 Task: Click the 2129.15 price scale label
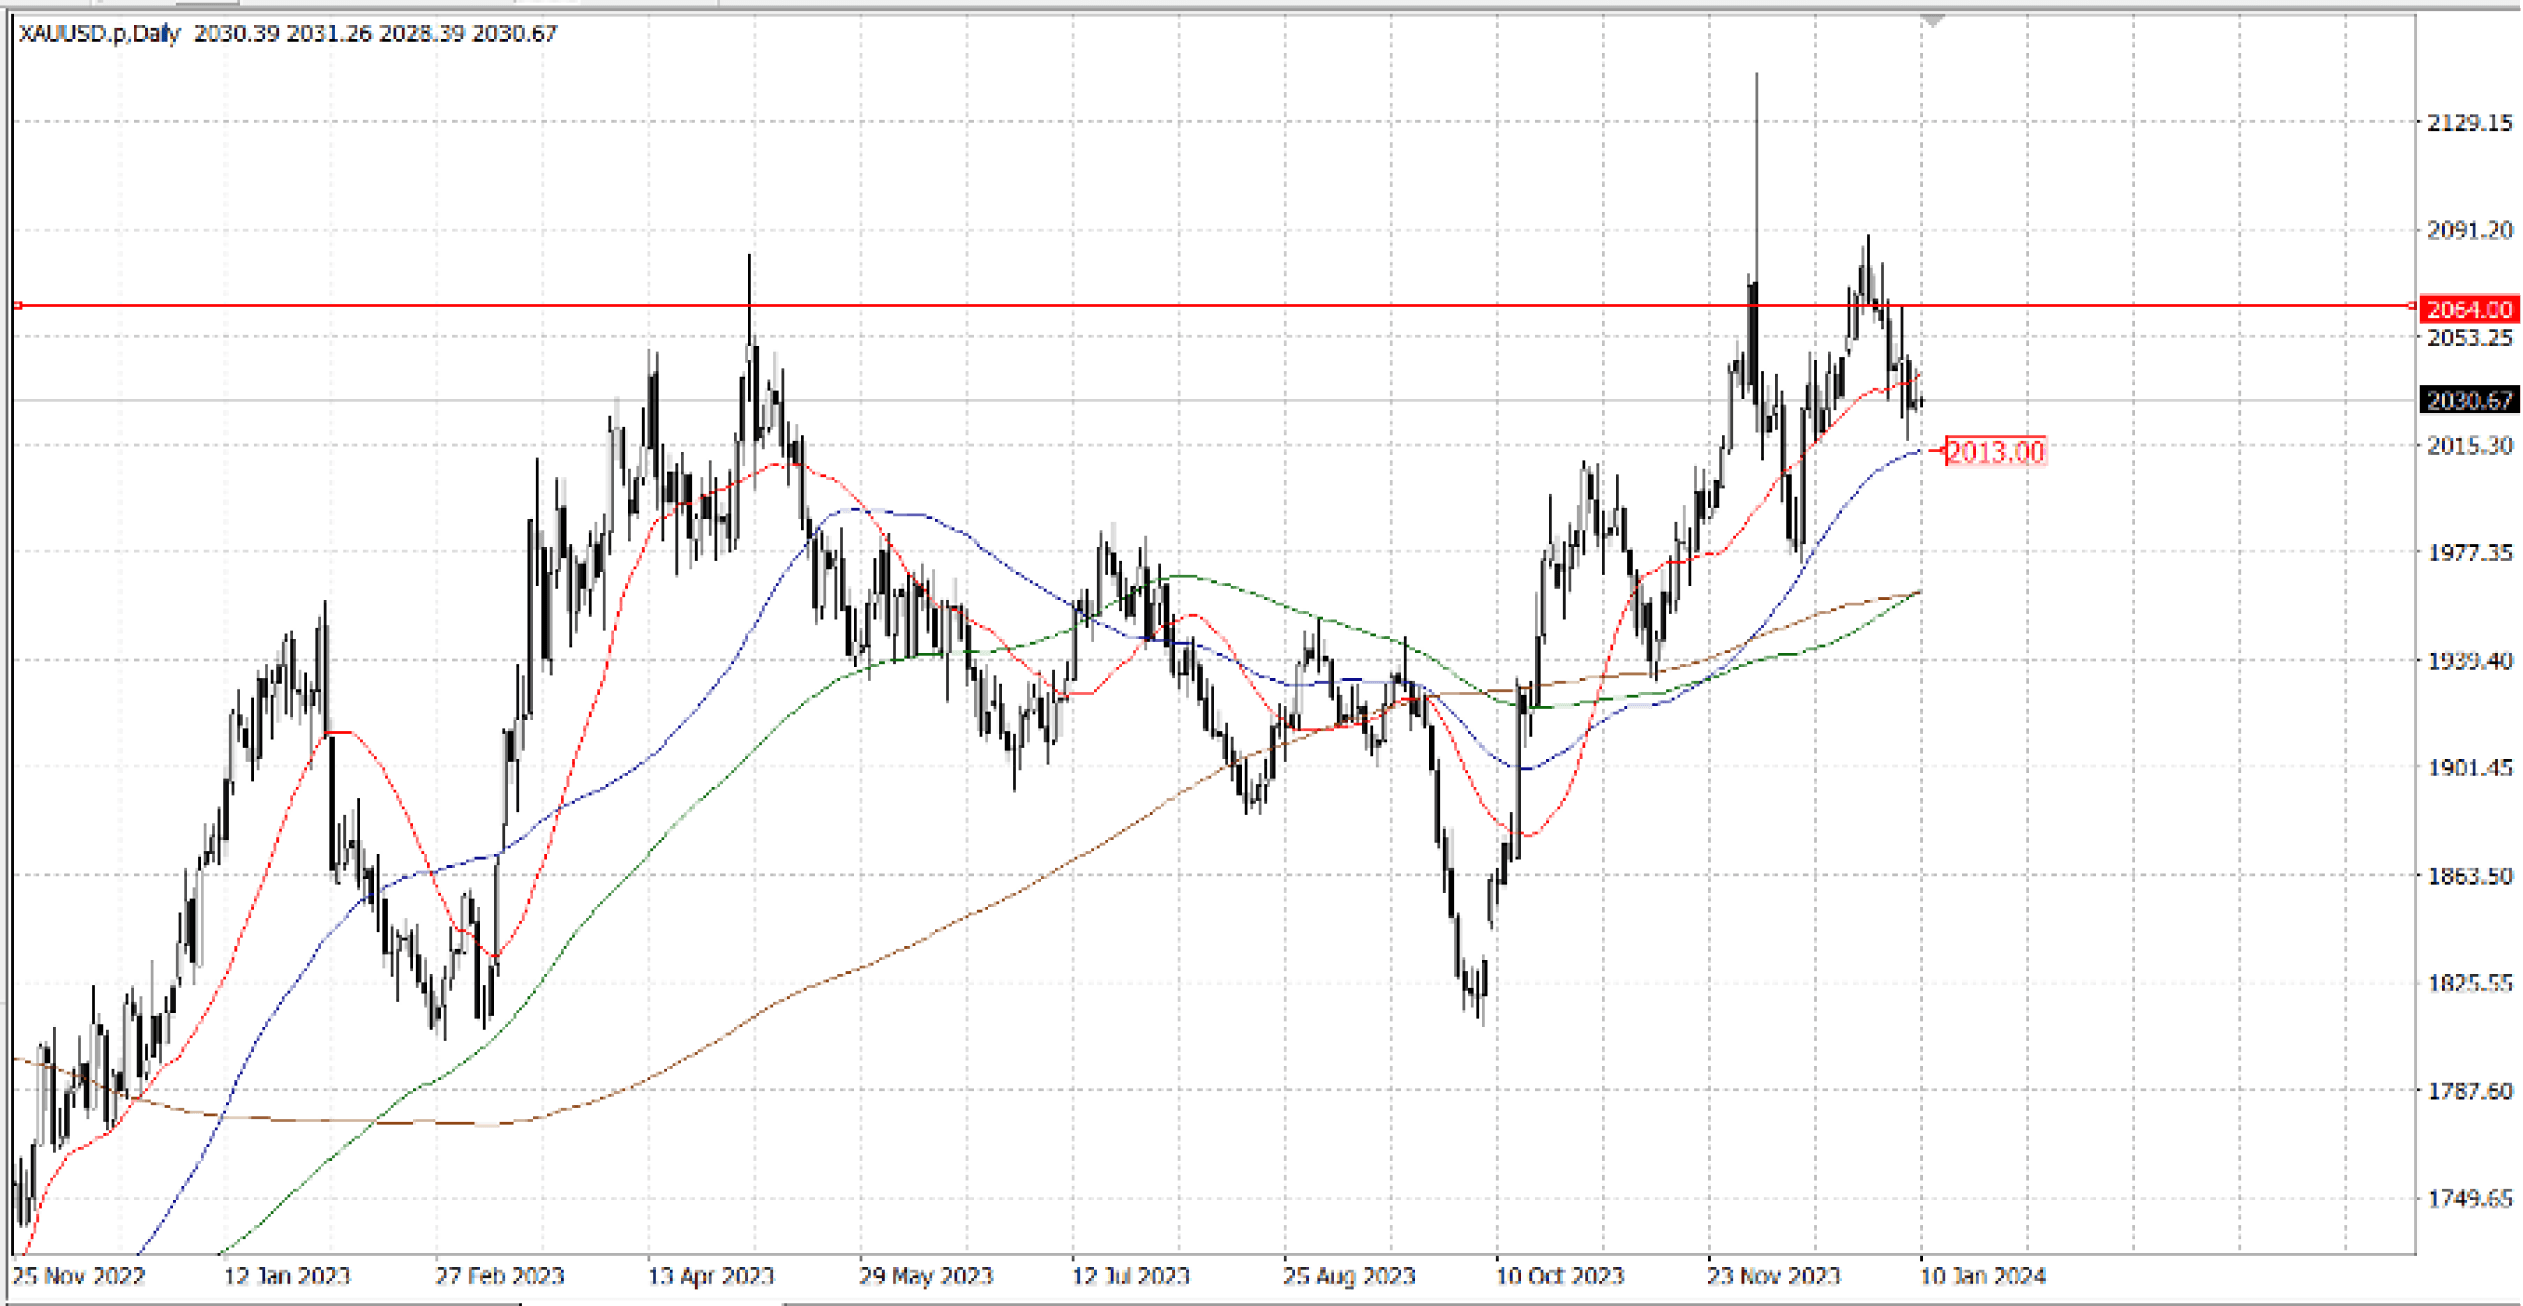point(2469,123)
